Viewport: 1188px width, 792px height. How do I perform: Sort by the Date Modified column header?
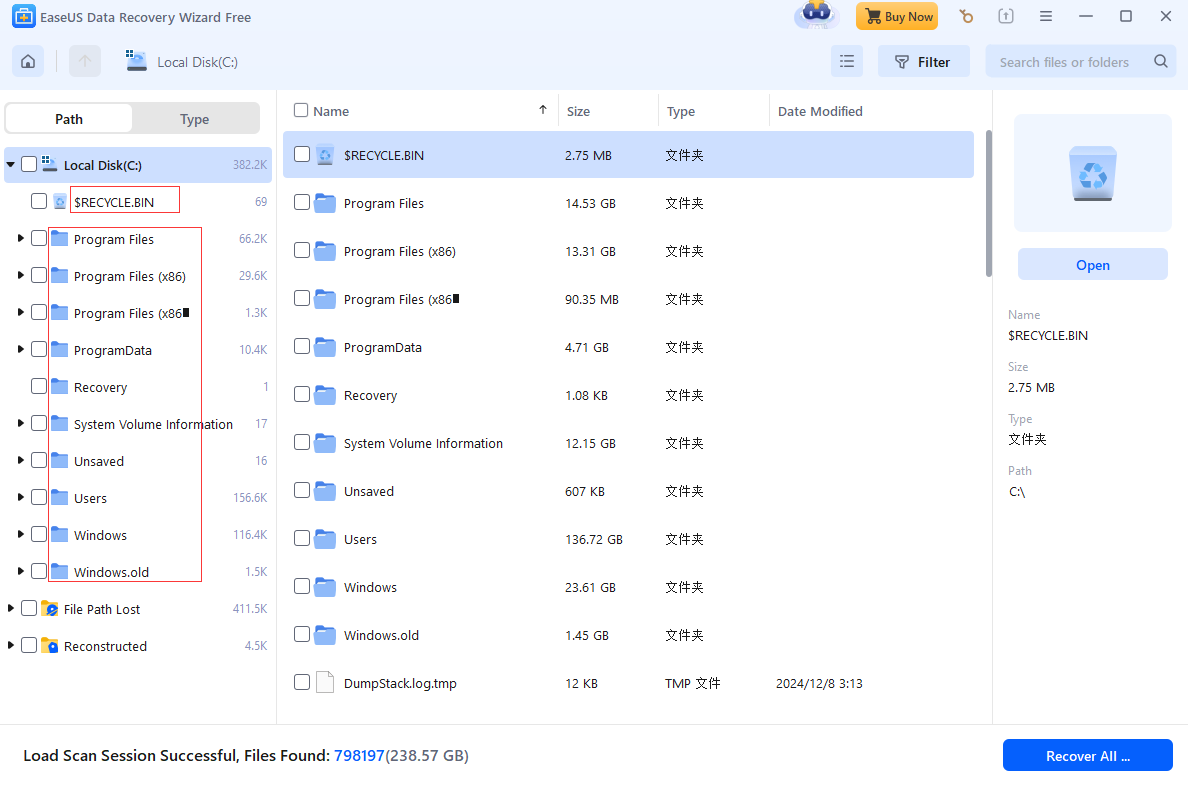pyautogui.click(x=820, y=111)
